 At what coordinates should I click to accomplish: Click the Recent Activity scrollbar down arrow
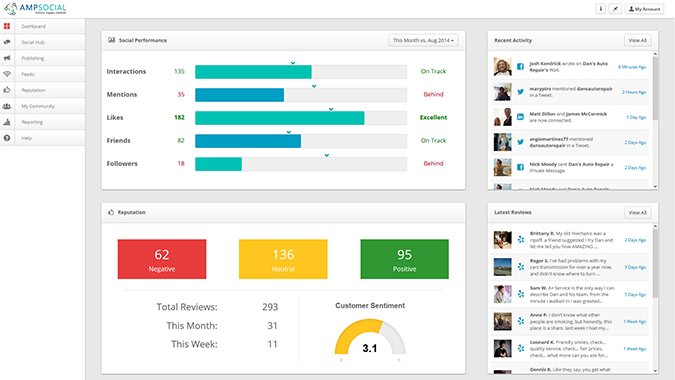click(655, 186)
